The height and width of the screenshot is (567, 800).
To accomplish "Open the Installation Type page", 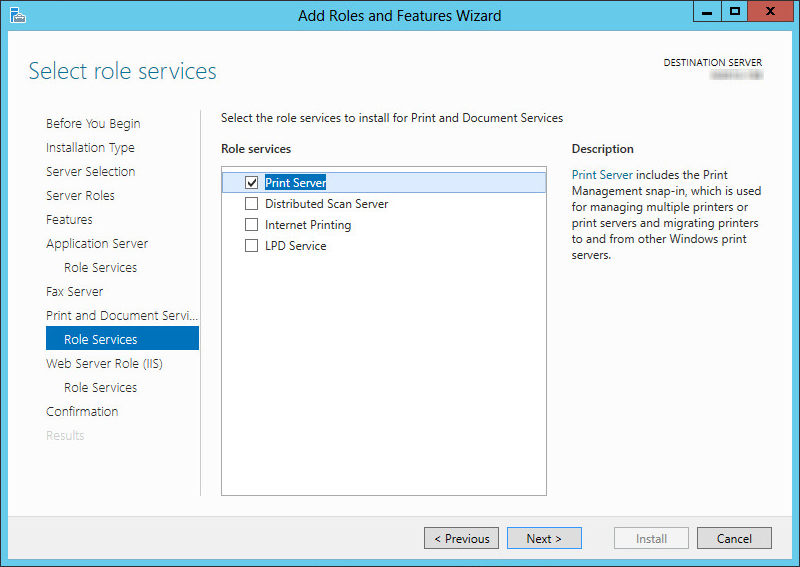I will 90,148.
